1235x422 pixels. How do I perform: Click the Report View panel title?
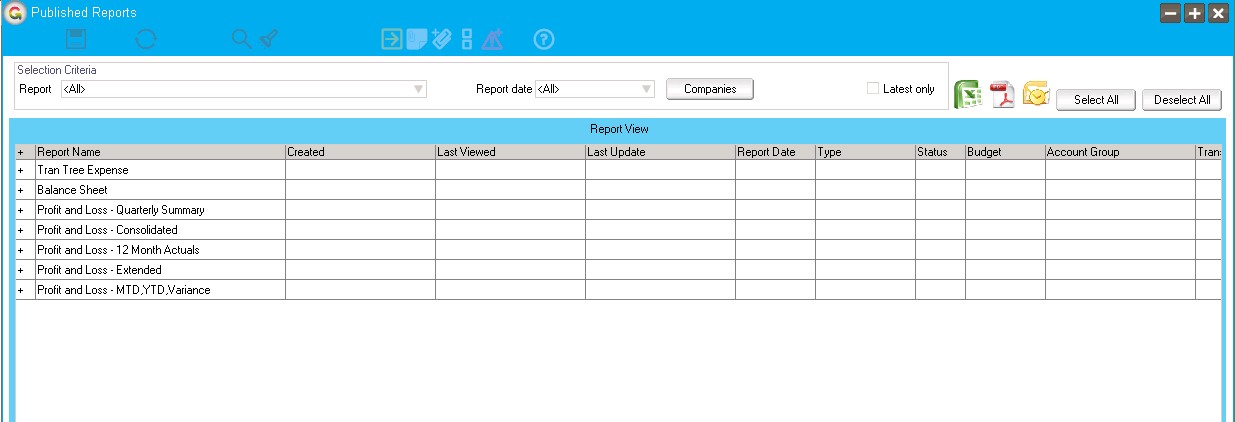point(619,129)
